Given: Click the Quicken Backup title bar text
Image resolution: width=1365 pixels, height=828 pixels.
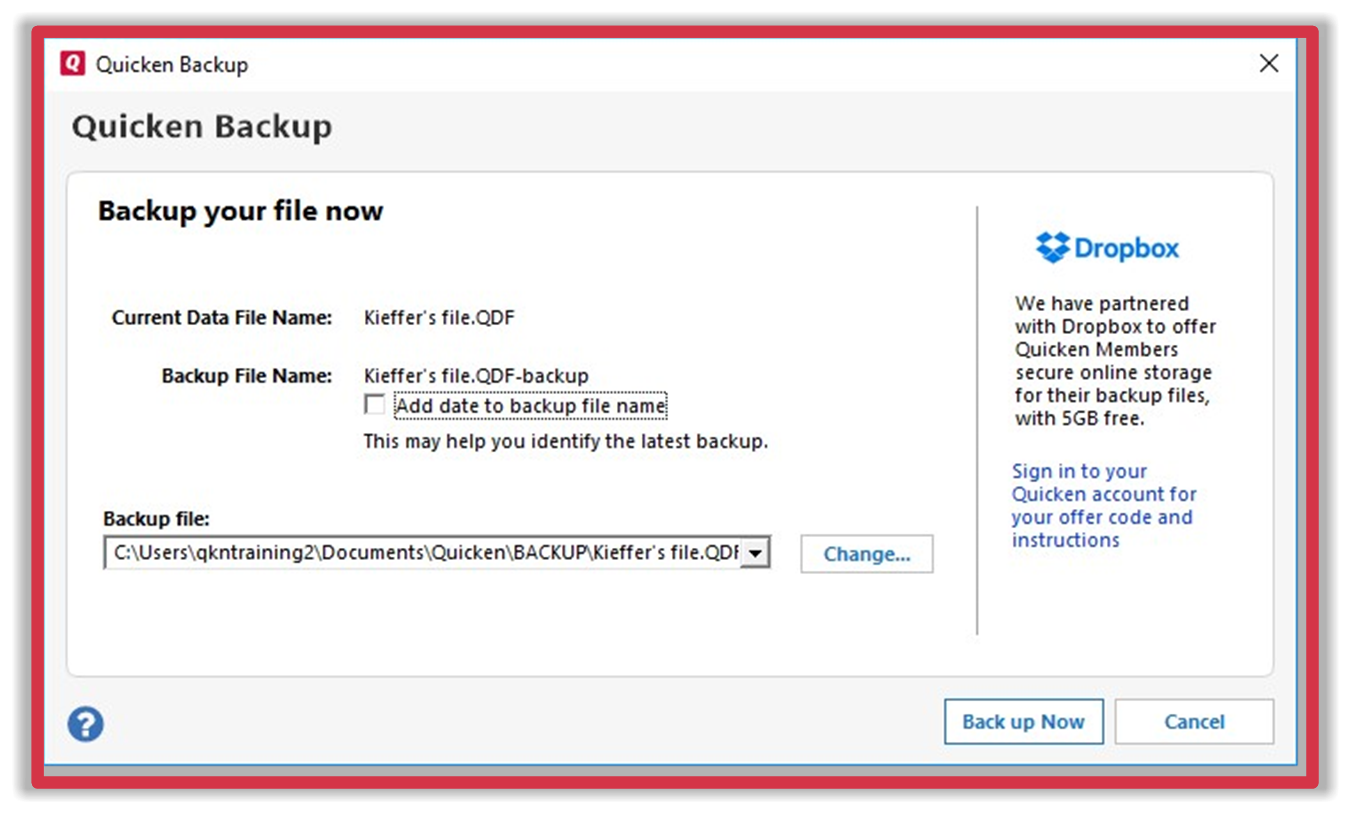Looking at the screenshot, I should (172, 65).
